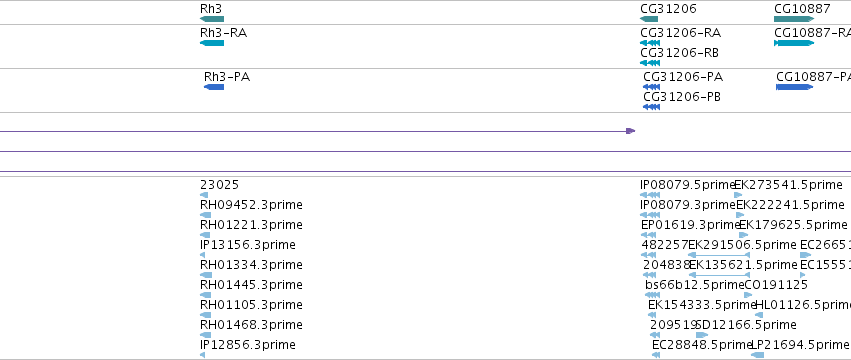Select the Rh3-RA transcript glyph
This screenshot has height=360, width=851.
212,43
